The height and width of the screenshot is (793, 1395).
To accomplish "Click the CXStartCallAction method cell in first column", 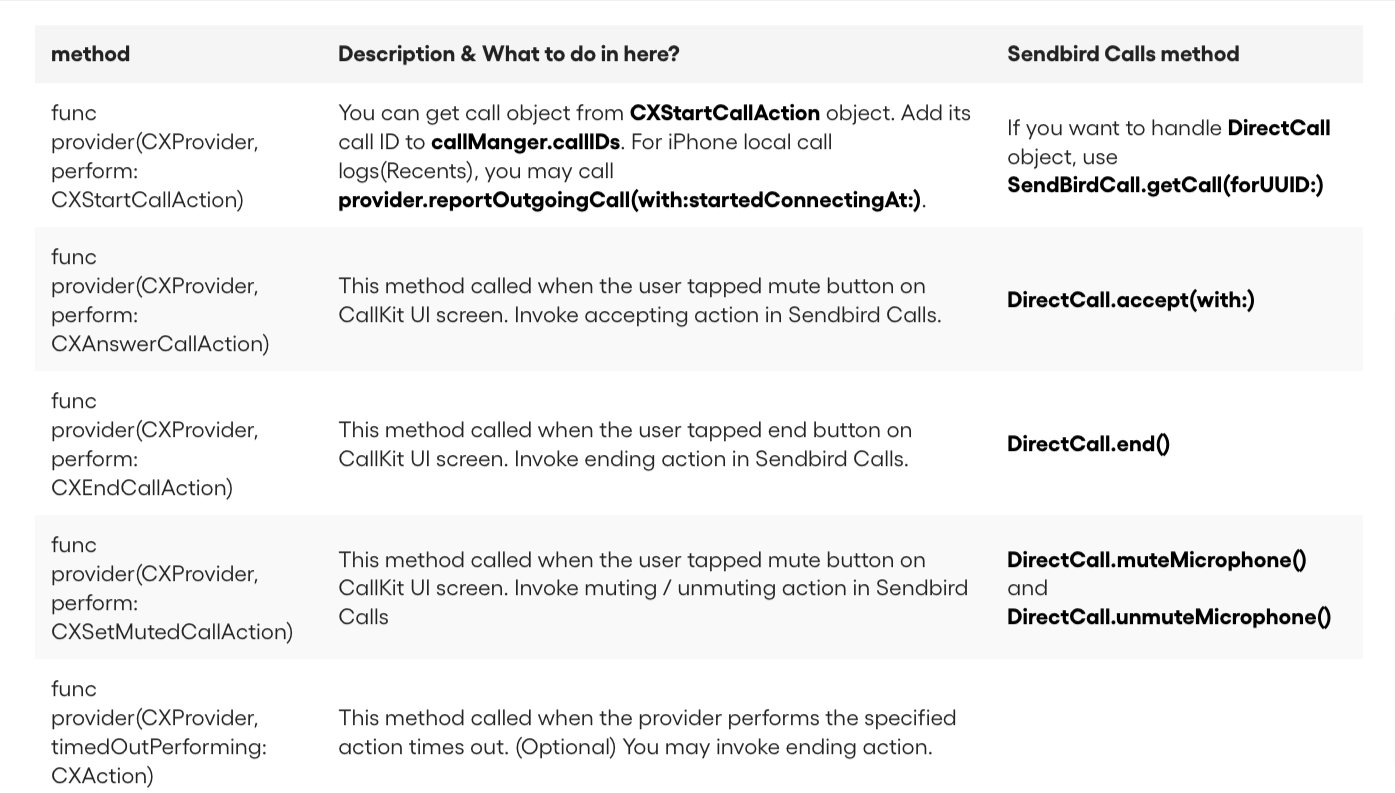I will pos(154,156).
